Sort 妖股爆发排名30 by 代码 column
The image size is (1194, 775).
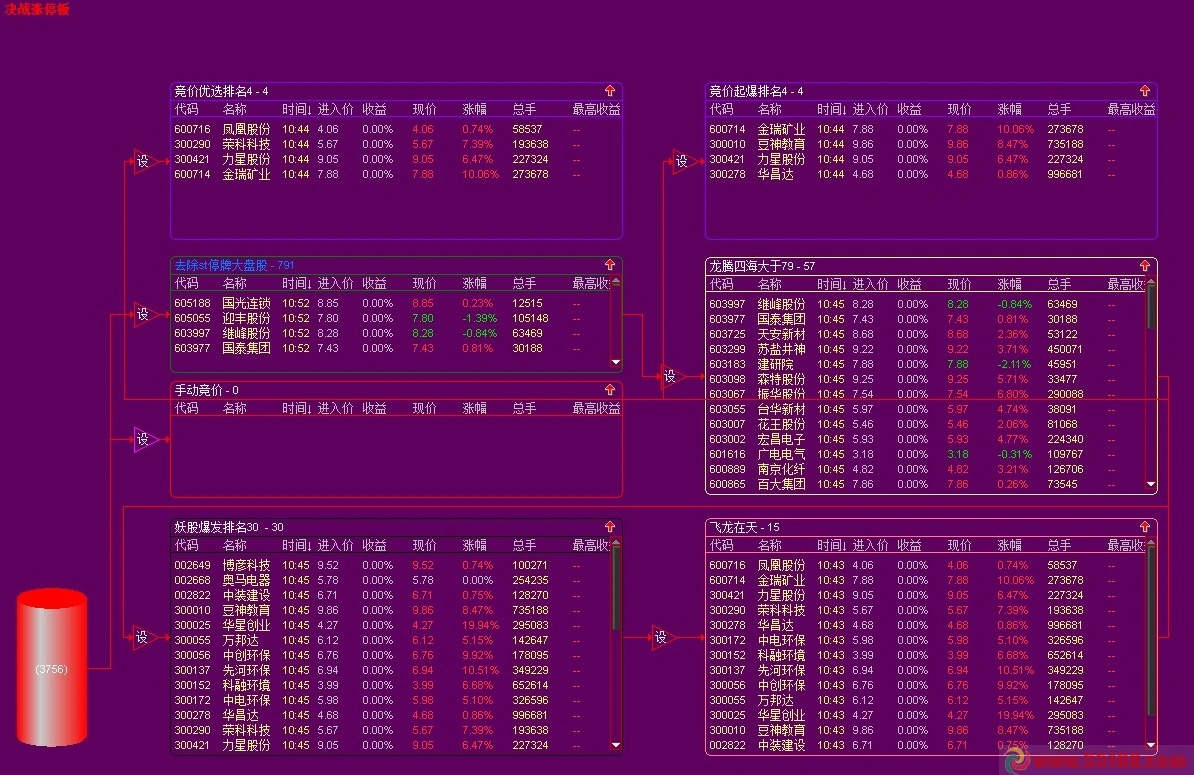(187, 545)
